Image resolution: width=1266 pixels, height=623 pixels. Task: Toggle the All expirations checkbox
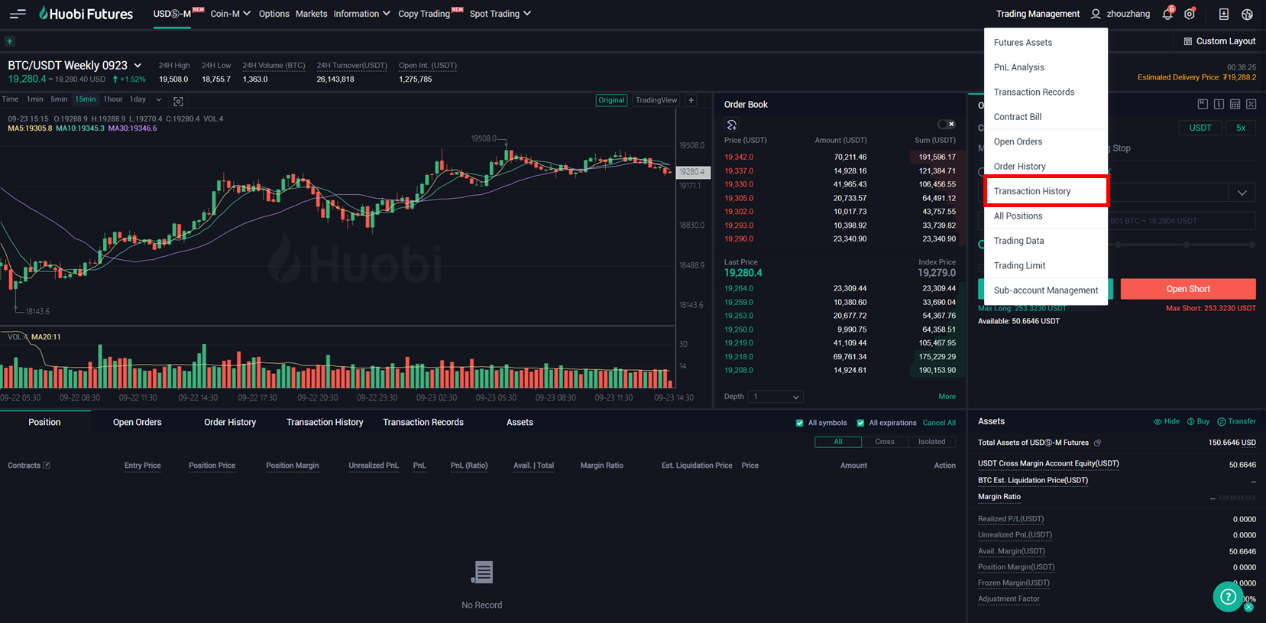(860, 423)
